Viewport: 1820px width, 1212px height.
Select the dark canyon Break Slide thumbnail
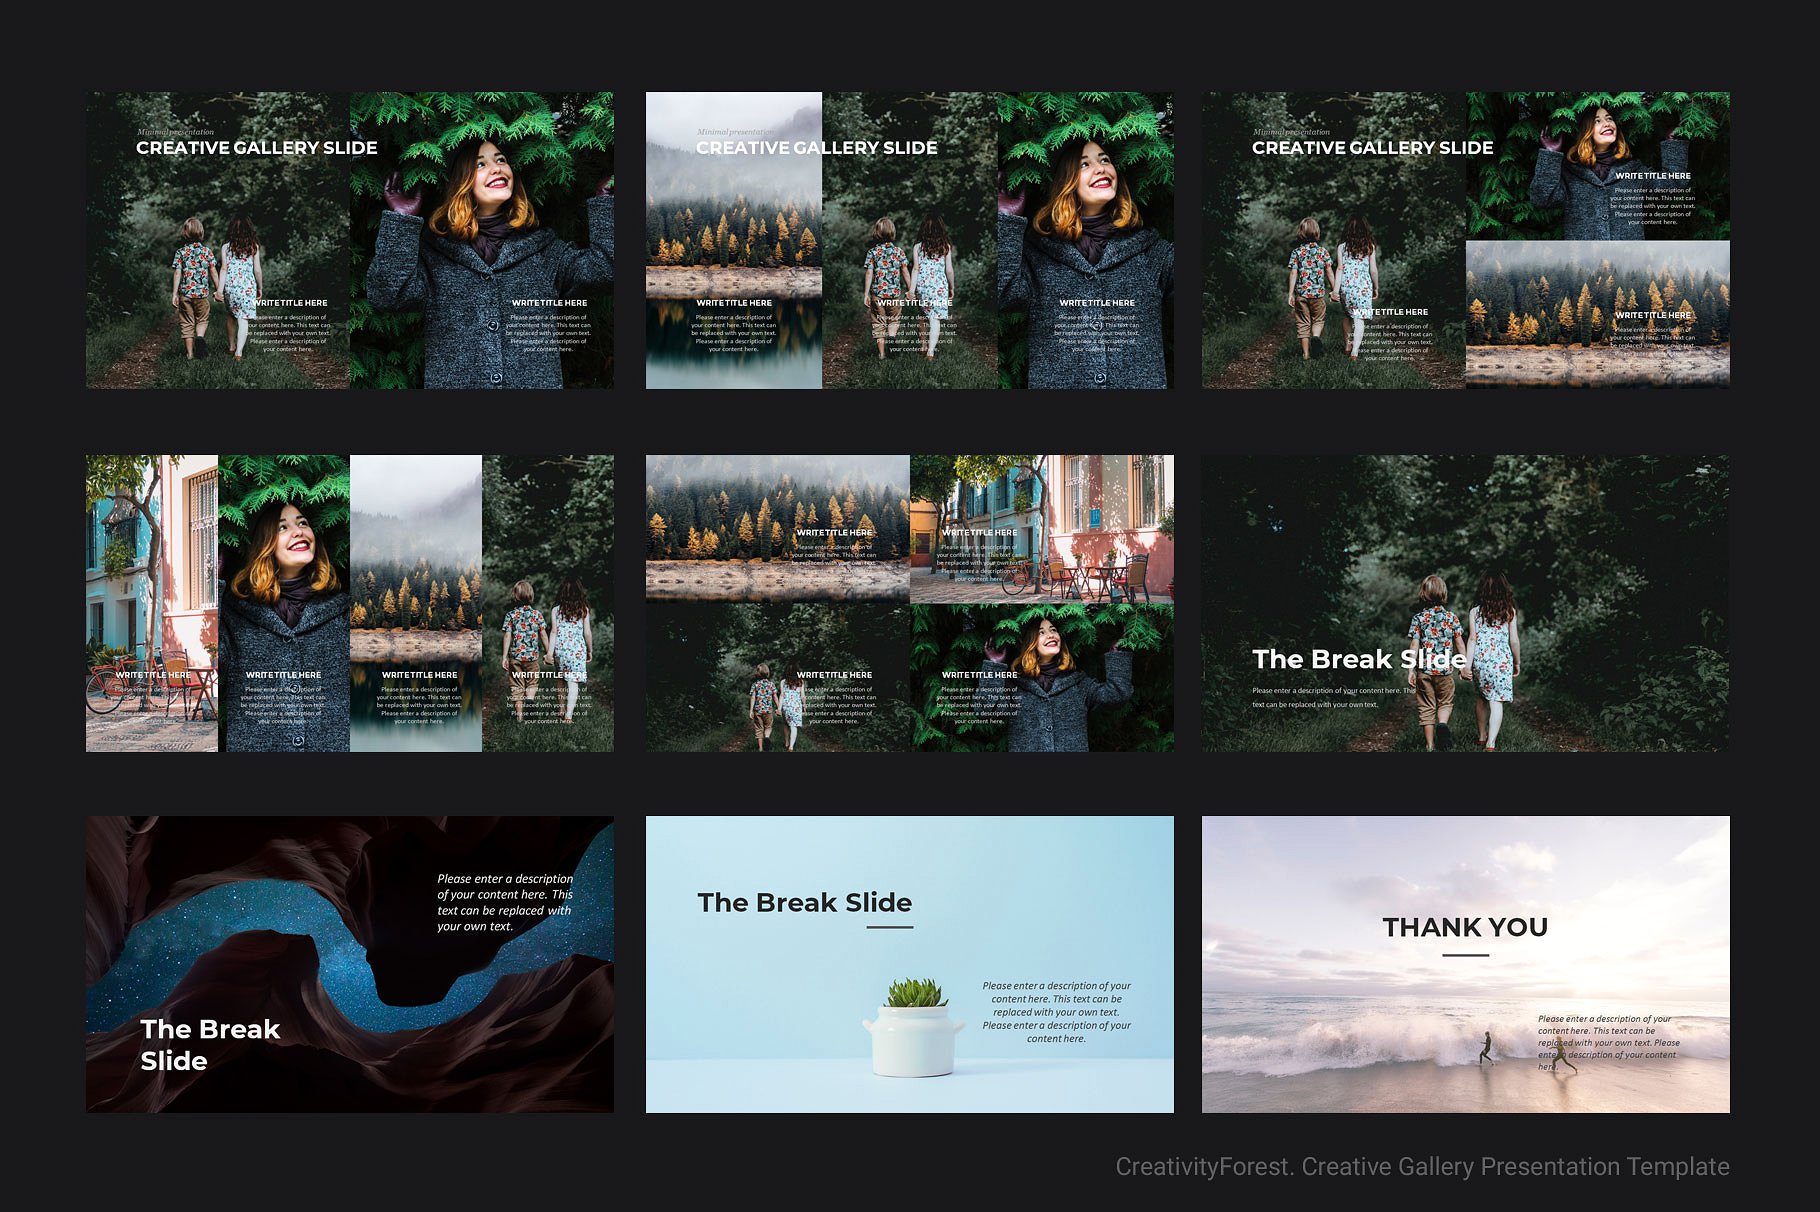pyautogui.click(x=350, y=960)
